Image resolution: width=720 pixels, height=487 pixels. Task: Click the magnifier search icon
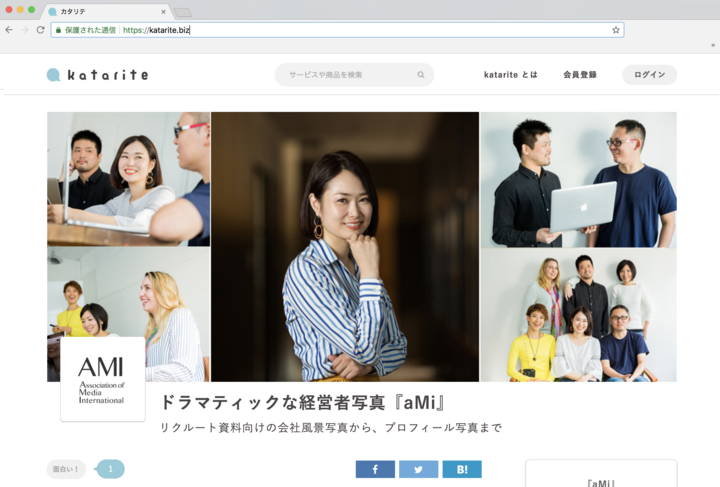[x=421, y=75]
